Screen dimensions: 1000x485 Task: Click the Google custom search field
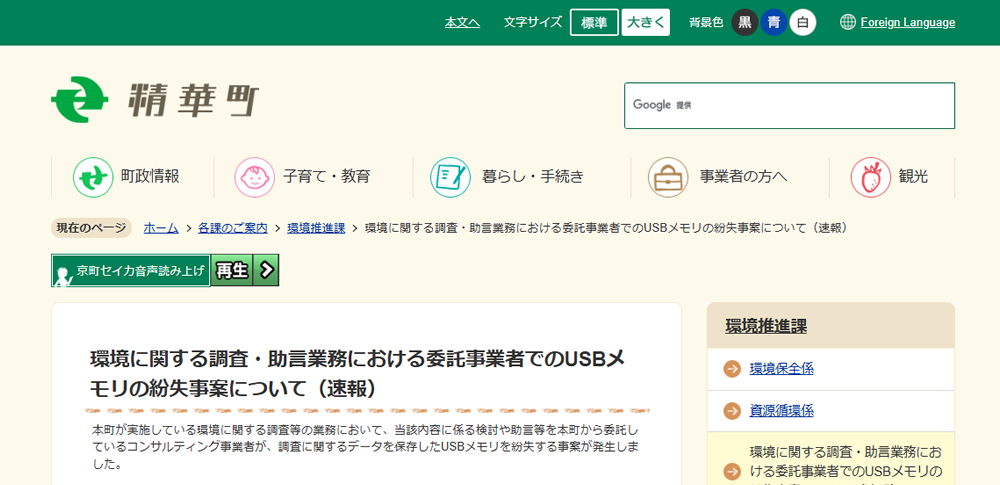810,105
